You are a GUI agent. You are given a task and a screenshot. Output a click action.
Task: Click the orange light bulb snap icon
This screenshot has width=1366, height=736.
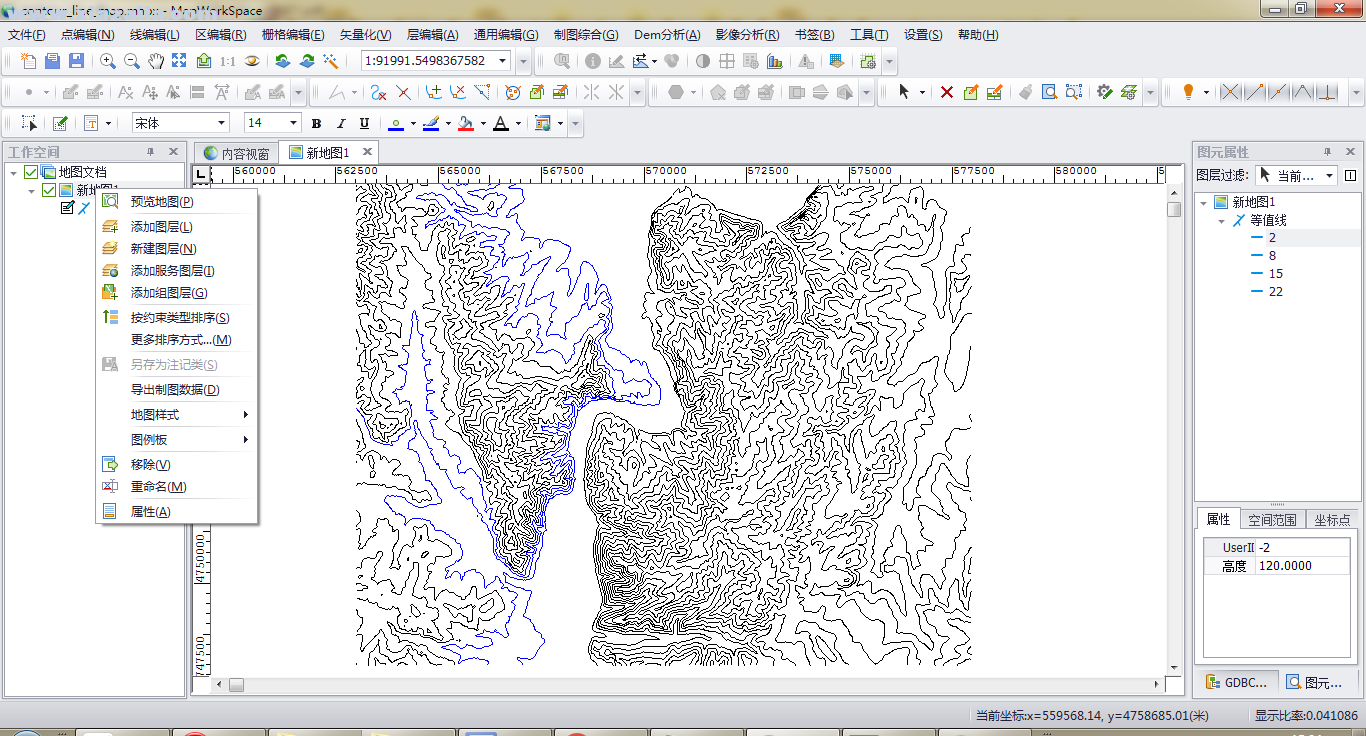pyautogui.click(x=1188, y=92)
